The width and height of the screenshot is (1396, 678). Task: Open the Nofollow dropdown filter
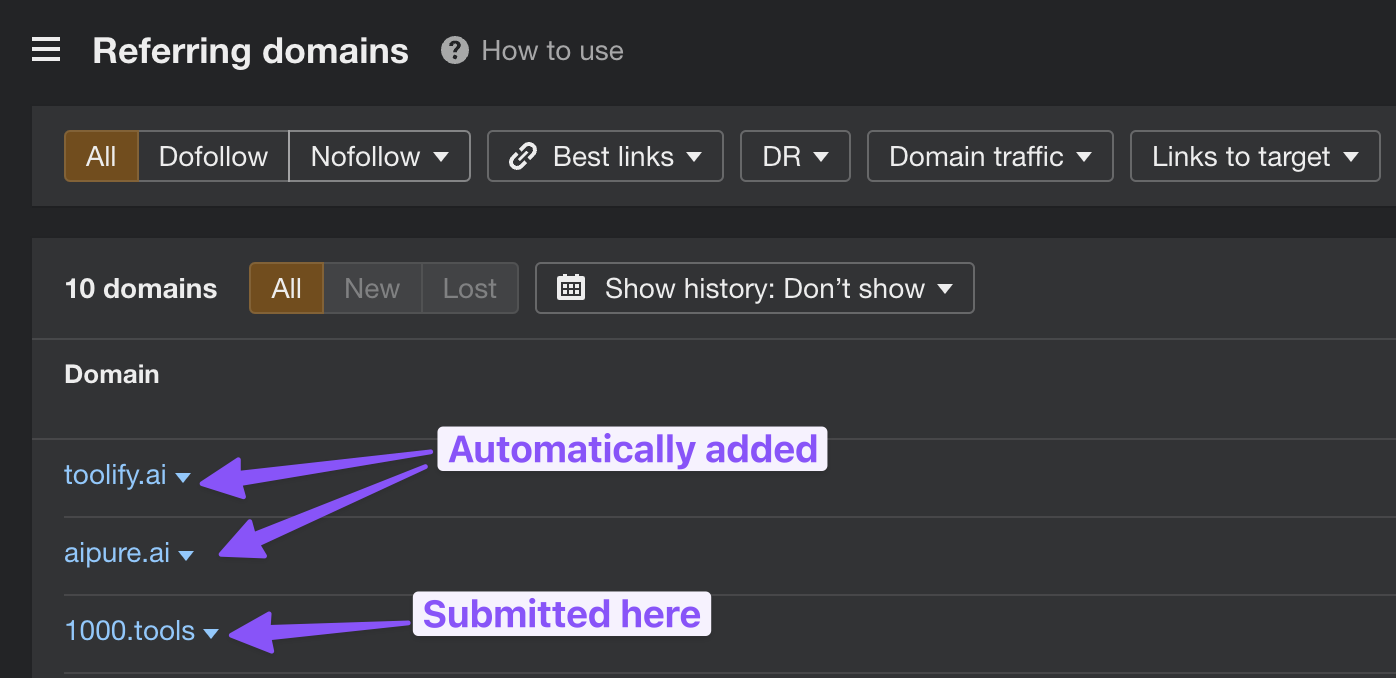point(379,156)
